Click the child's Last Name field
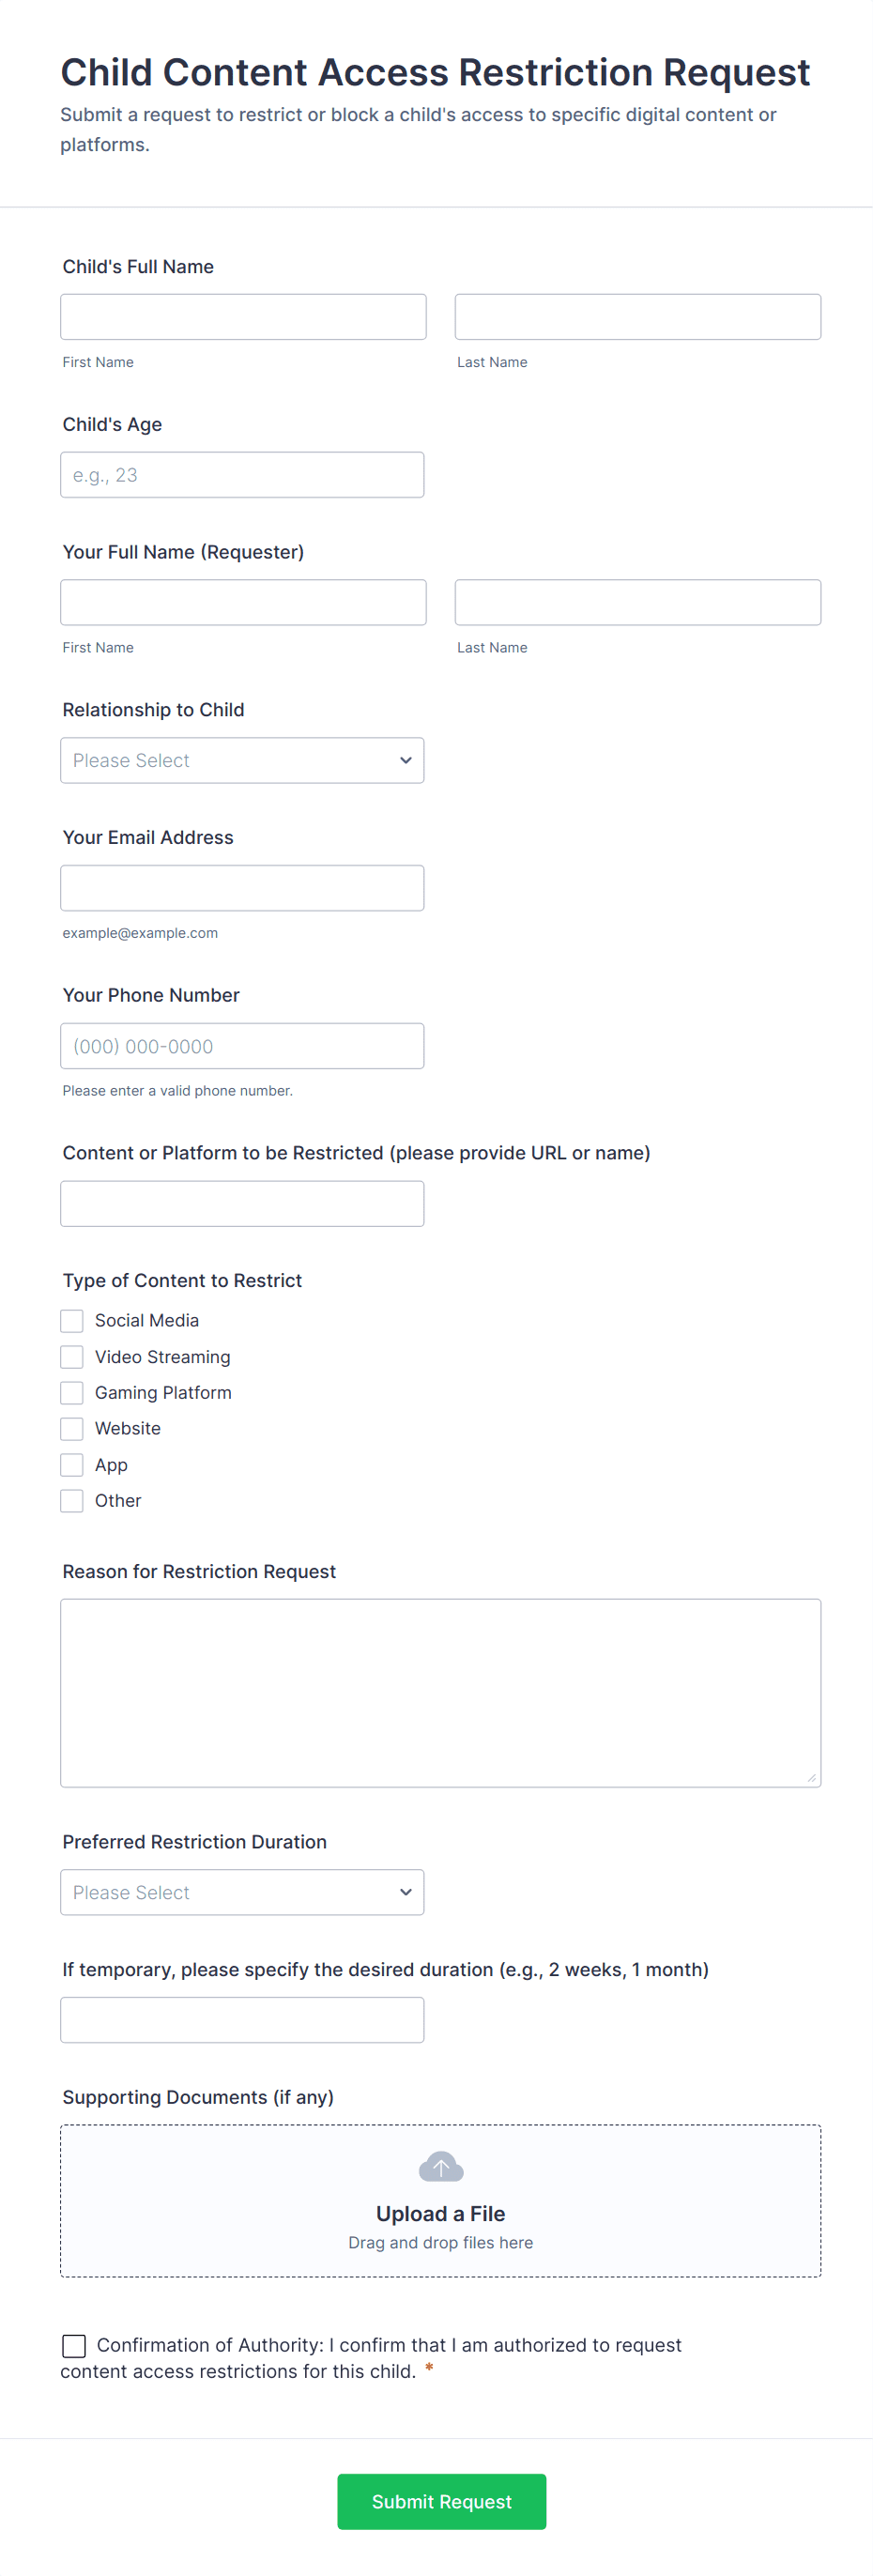Screen dimensions: 873x2576 (x=637, y=317)
